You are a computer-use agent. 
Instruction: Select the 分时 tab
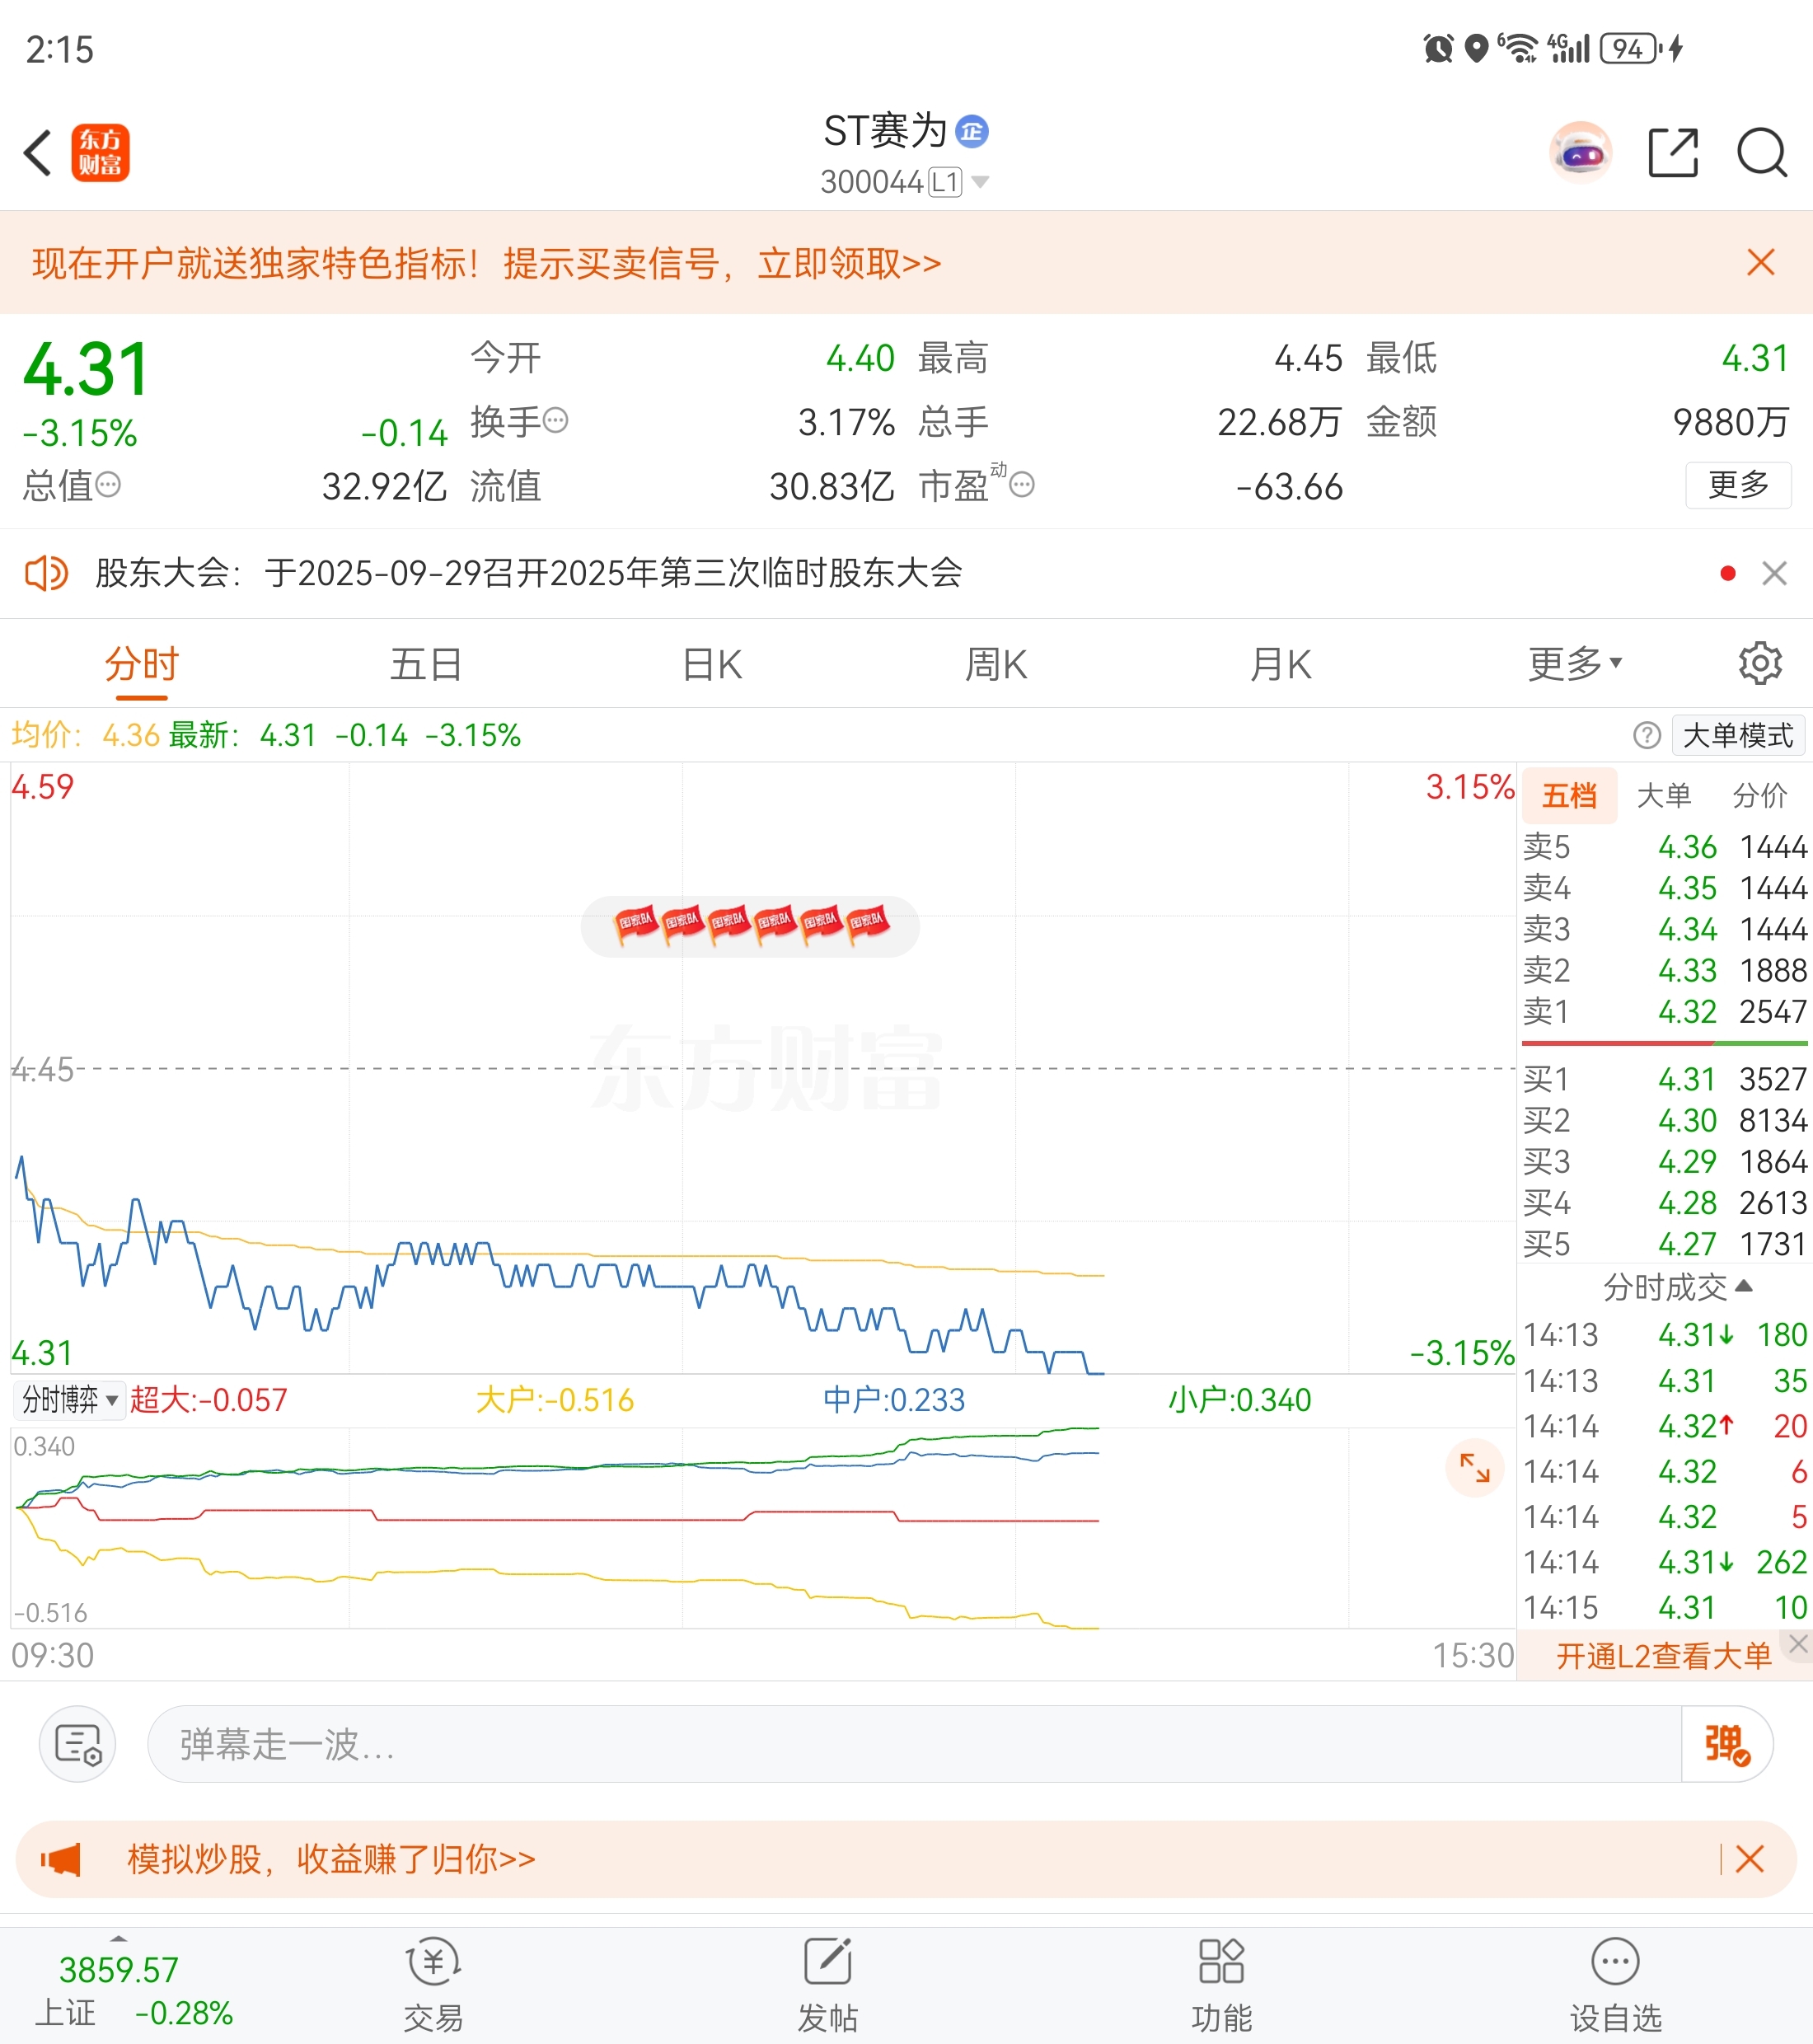(142, 664)
